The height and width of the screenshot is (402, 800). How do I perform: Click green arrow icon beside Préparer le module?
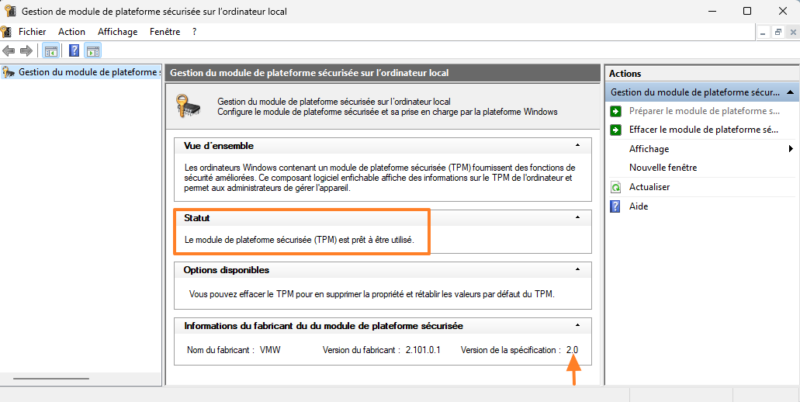(x=616, y=111)
